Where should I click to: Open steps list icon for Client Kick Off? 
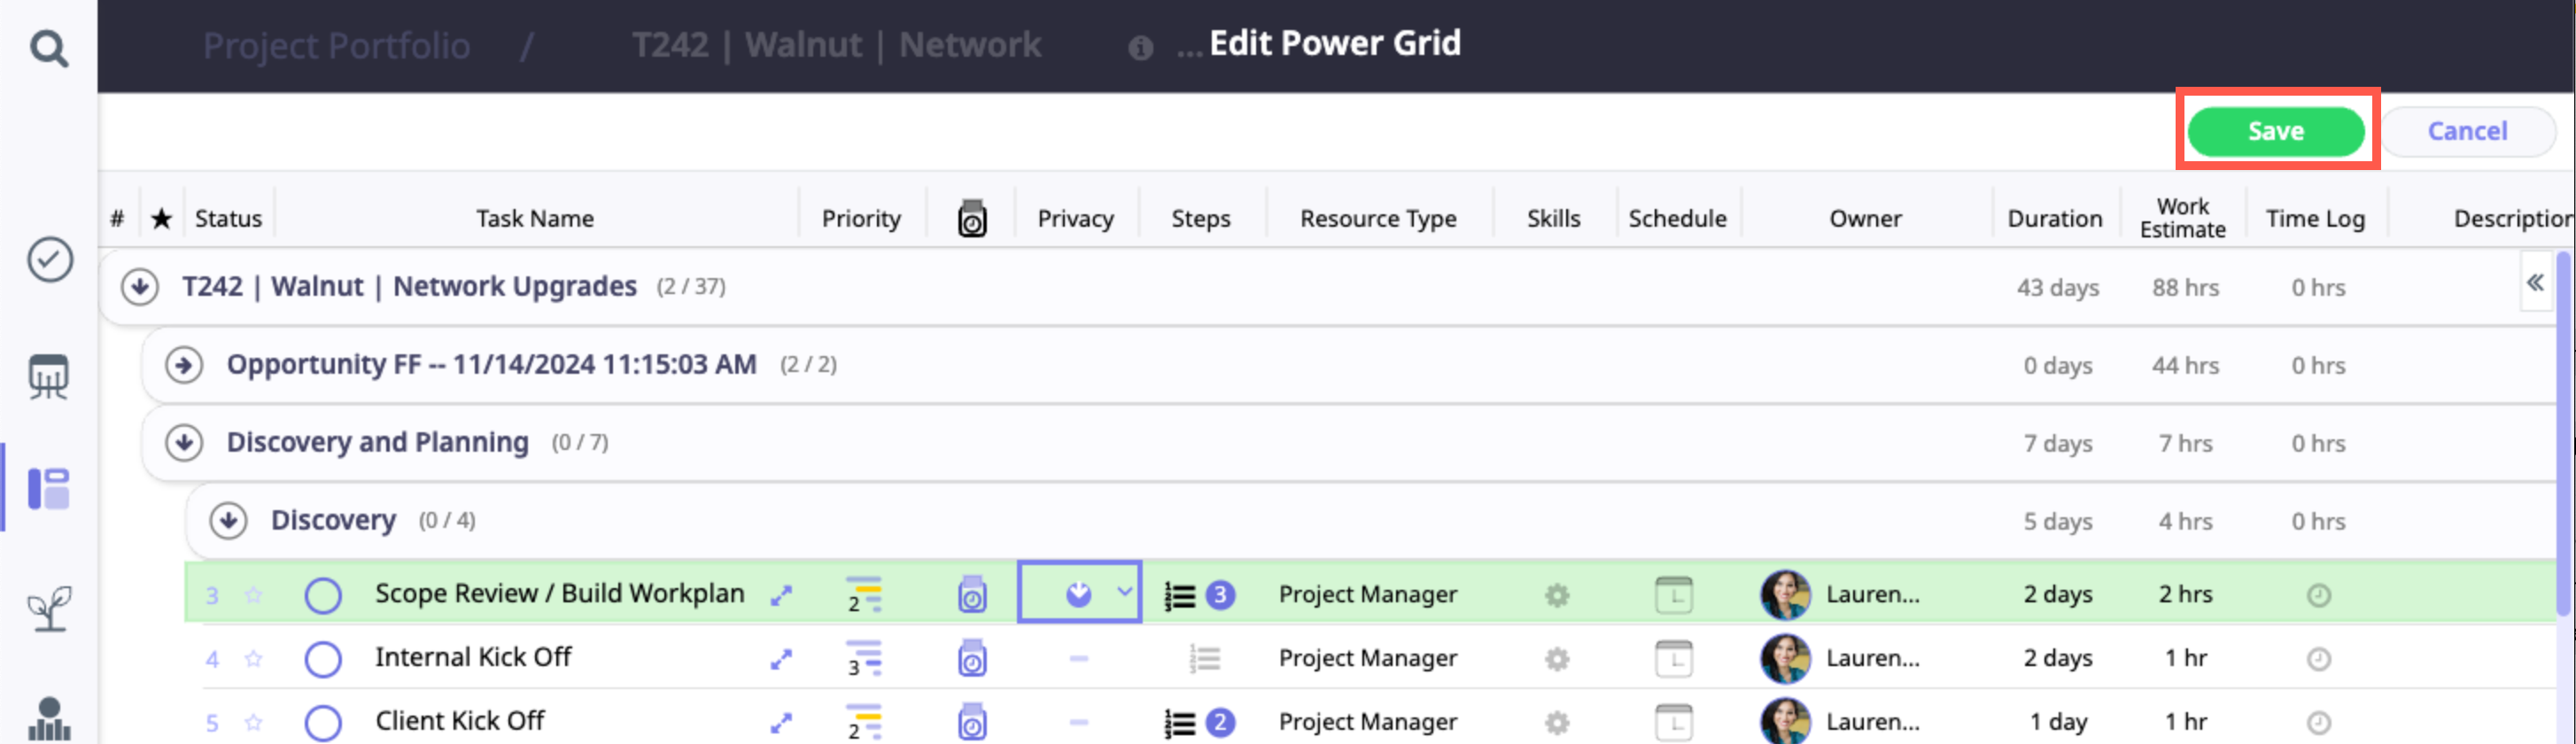tap(1181, 722)
